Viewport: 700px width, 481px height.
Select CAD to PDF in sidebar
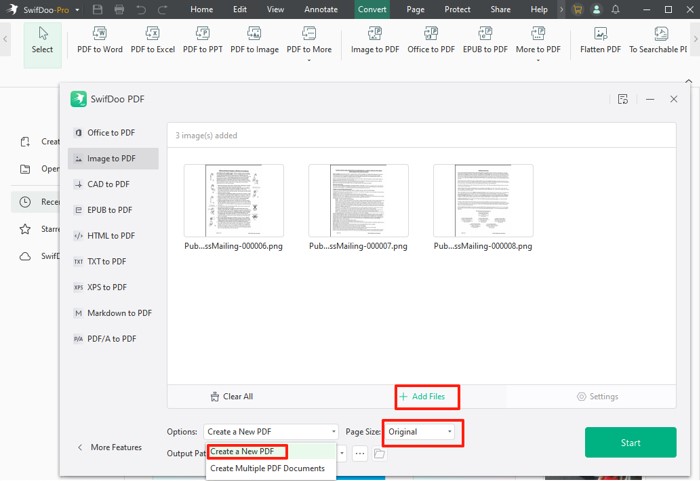tap(113, 184)
